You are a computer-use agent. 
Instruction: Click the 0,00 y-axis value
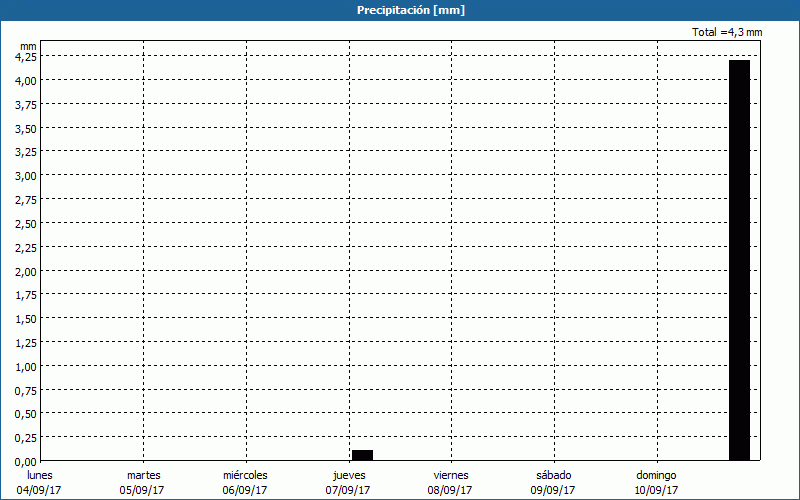coord(26,462)
